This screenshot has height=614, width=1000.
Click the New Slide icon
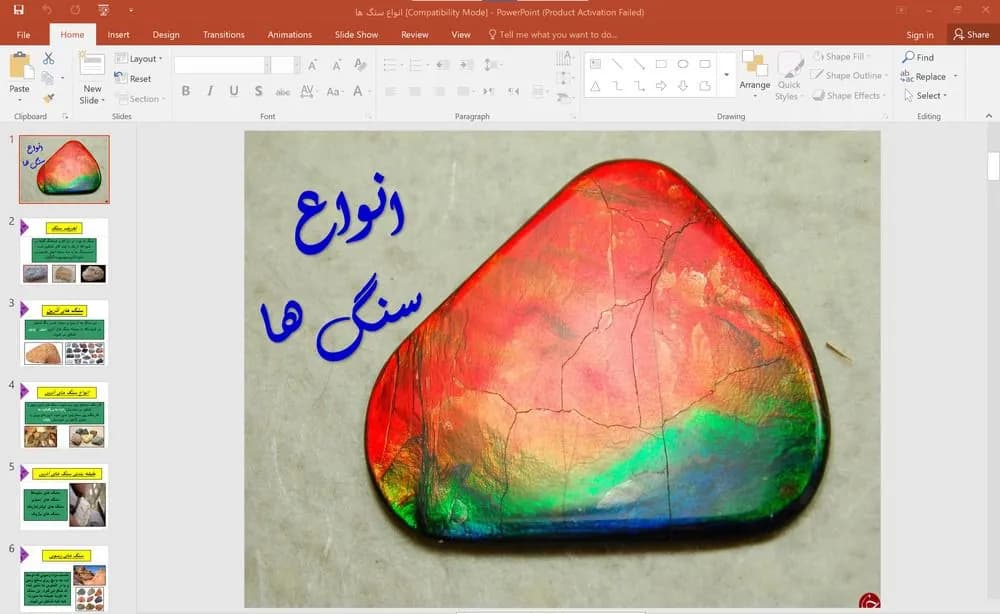[x=92, y=66]
